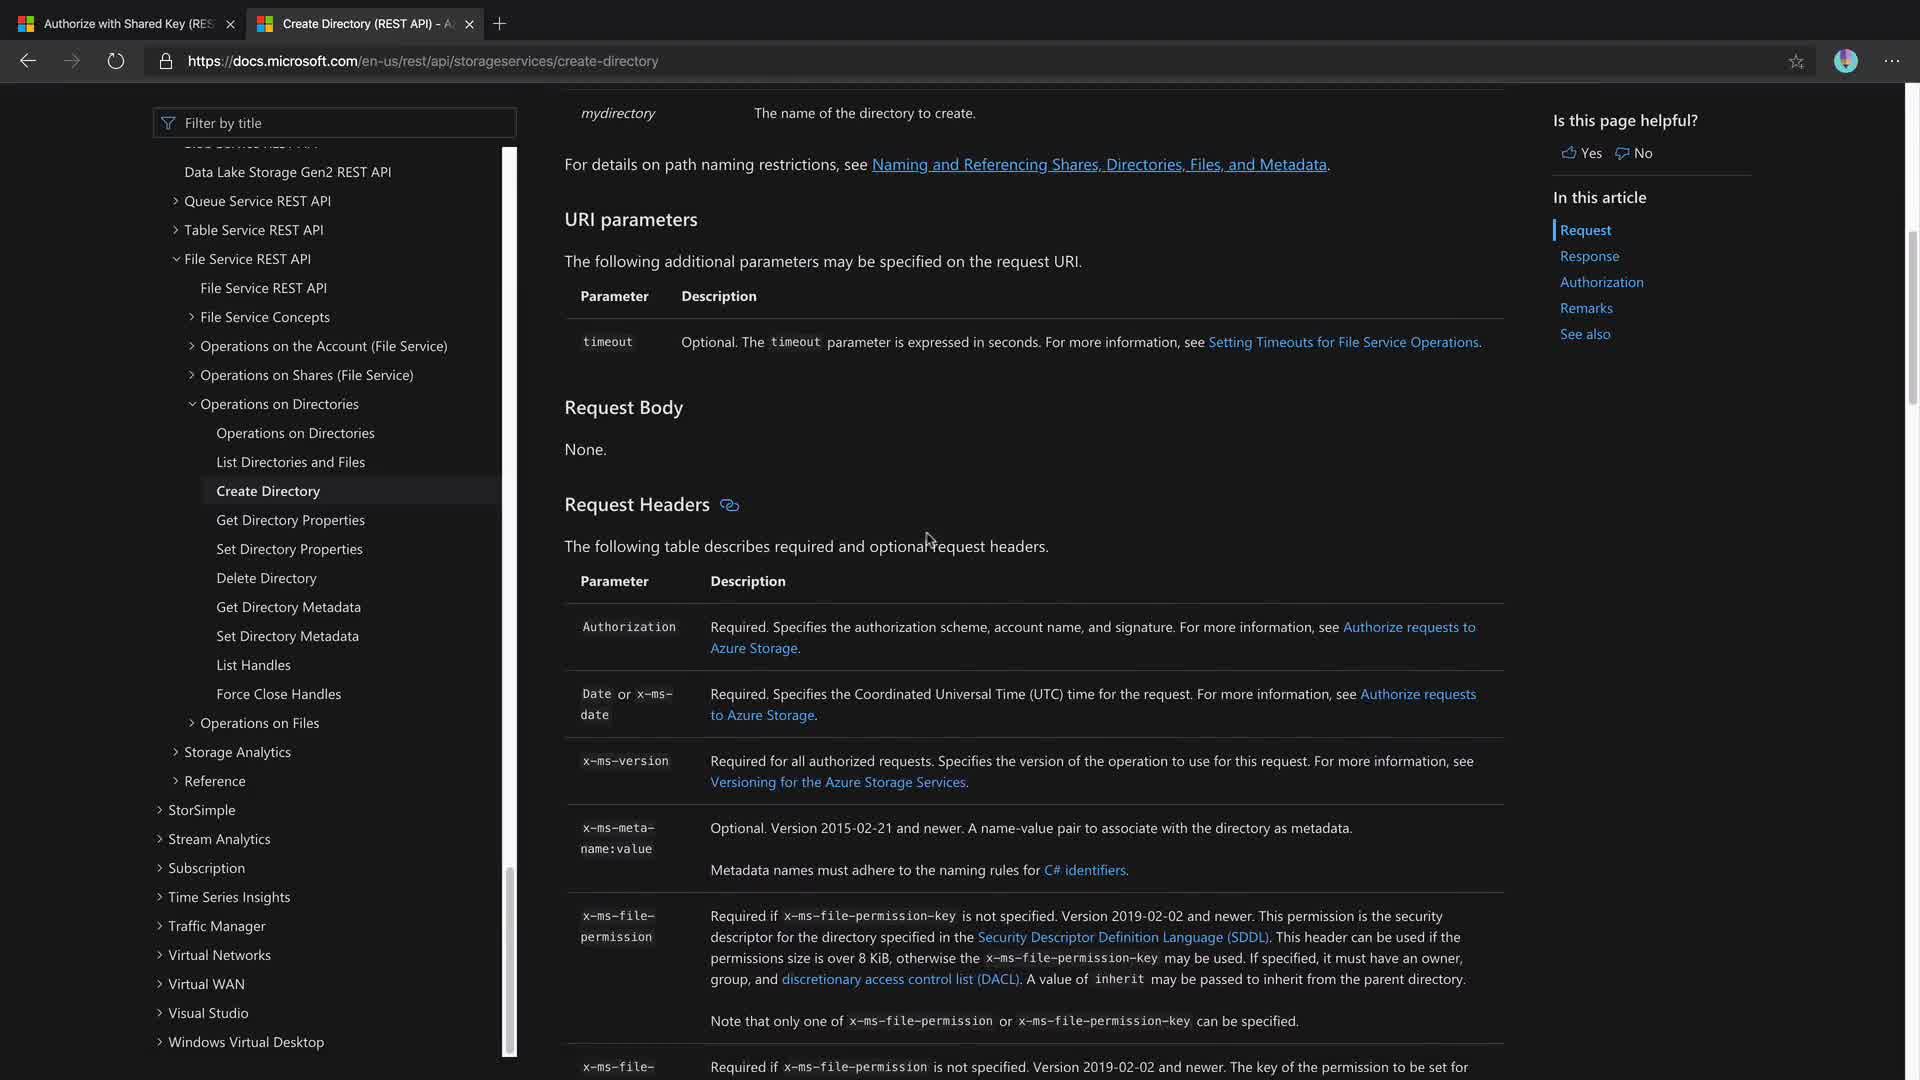The image size is (1920, 1080).
Task: Jump to Remarks section in article
Action: tap(1586, 308)
